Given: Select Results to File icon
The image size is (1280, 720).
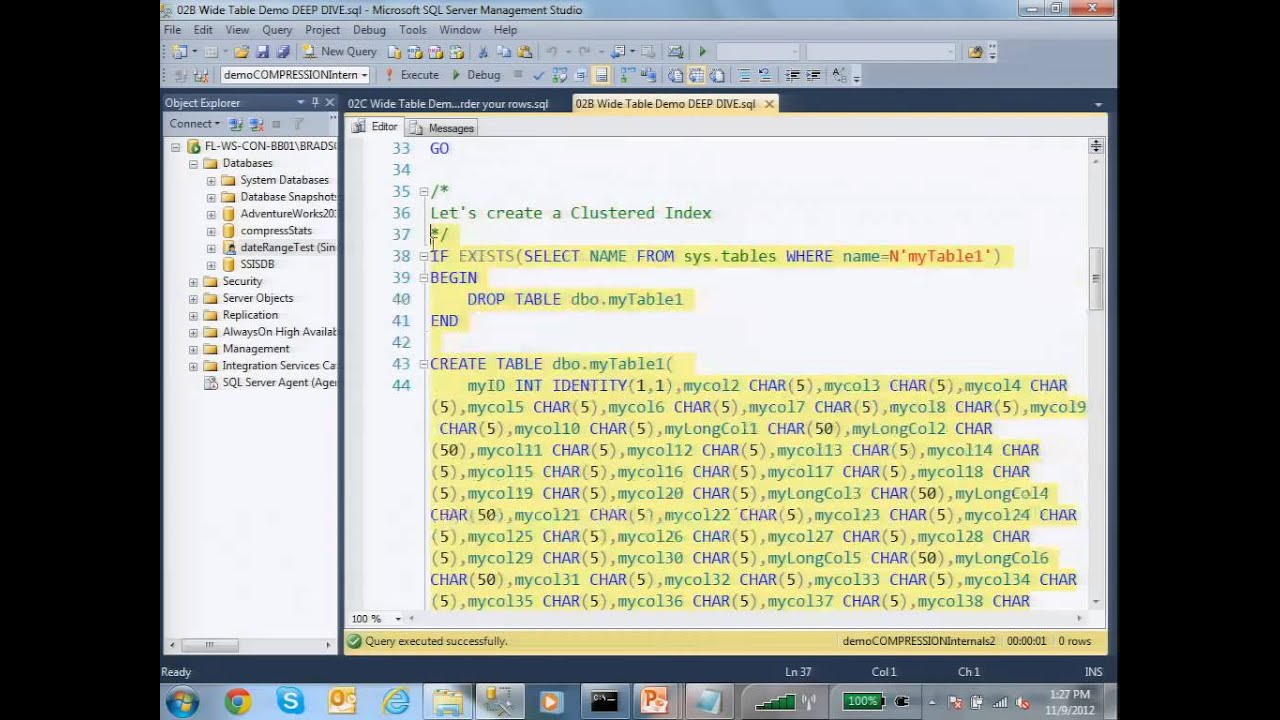Looking at the screenshot, I should [717, 75].
